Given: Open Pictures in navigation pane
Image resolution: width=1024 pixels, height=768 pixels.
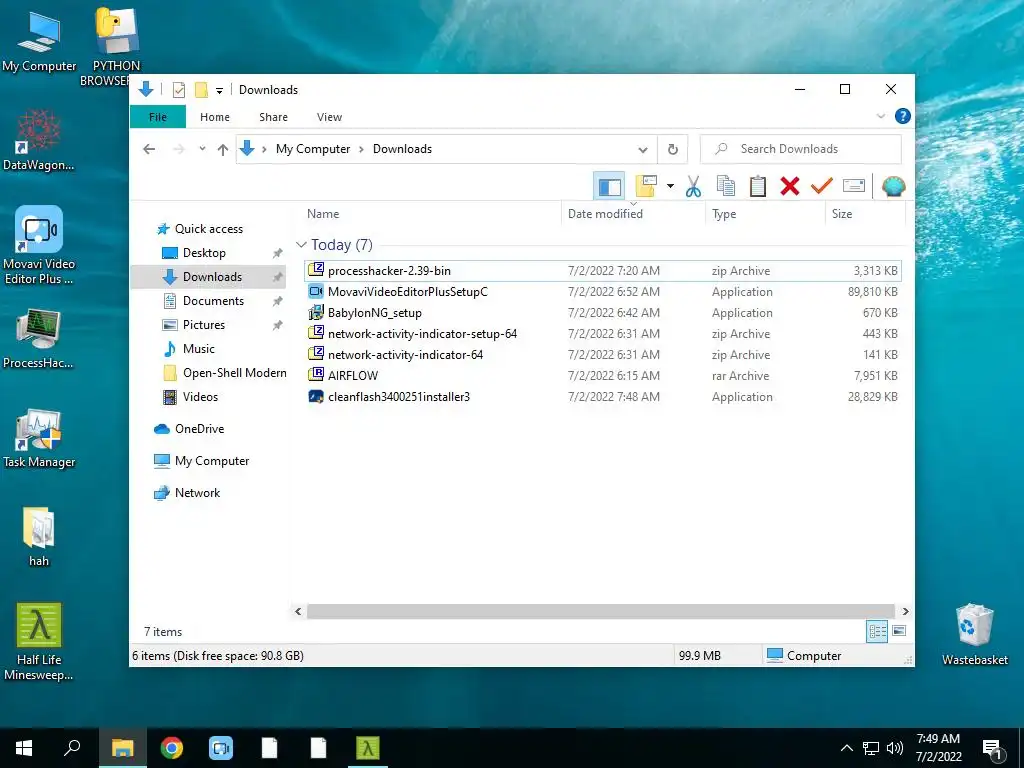Looking at the screenshot, I should click(x=203, y=325).
